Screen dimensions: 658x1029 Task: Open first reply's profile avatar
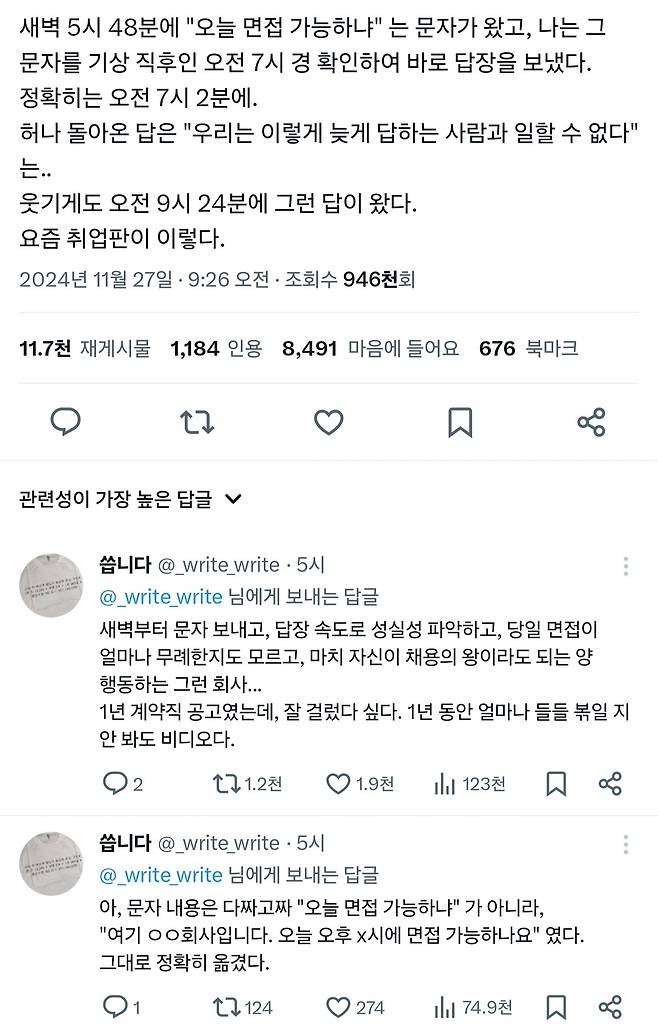coord(51,585)
